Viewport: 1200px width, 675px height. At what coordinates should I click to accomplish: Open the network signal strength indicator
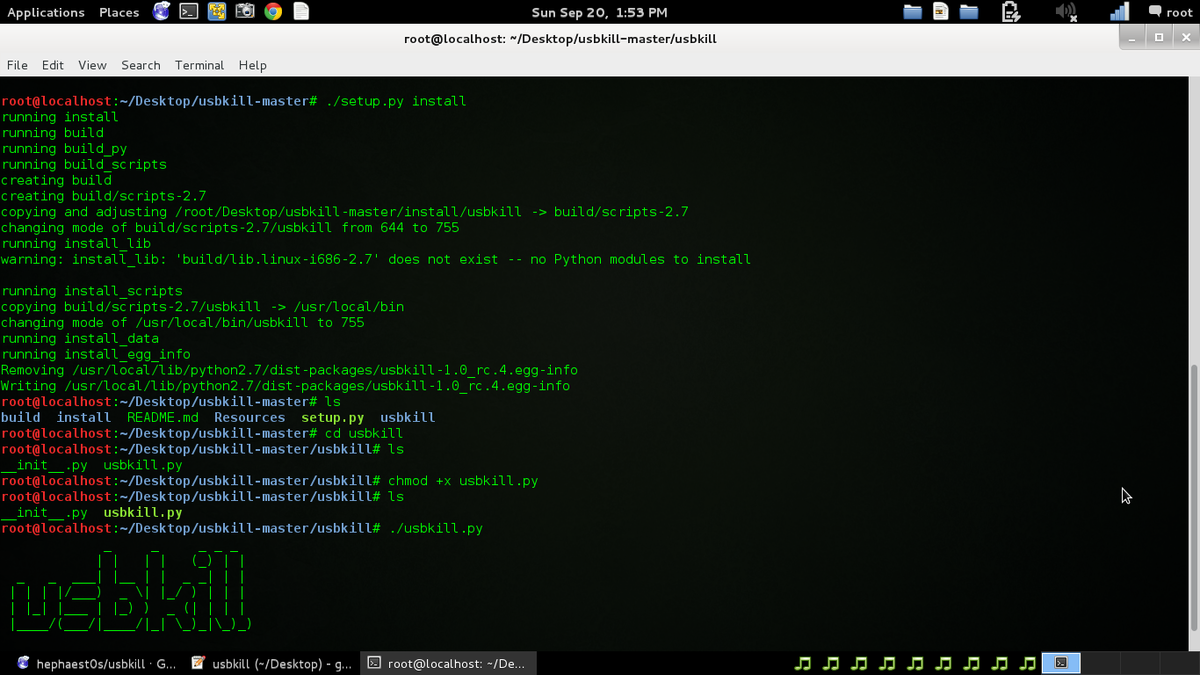[x=1119, y=12]
